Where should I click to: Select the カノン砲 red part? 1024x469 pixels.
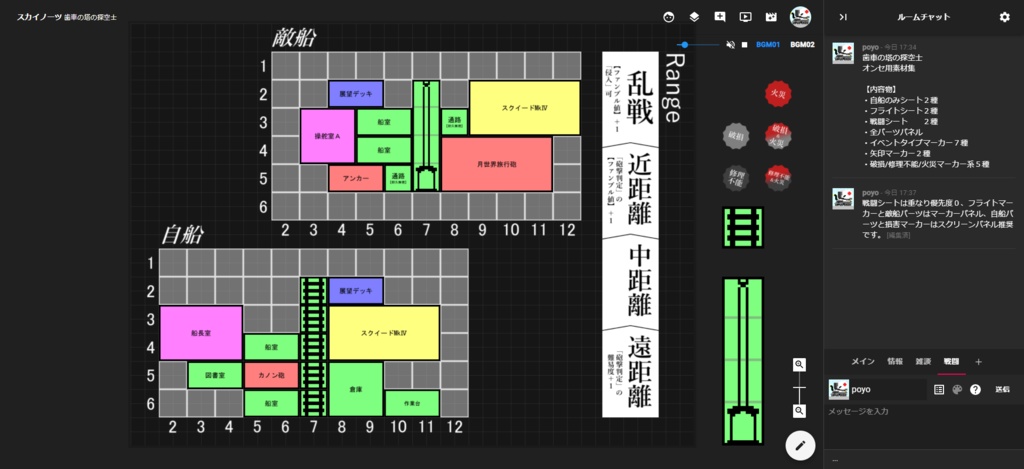[x=271, y=376]
